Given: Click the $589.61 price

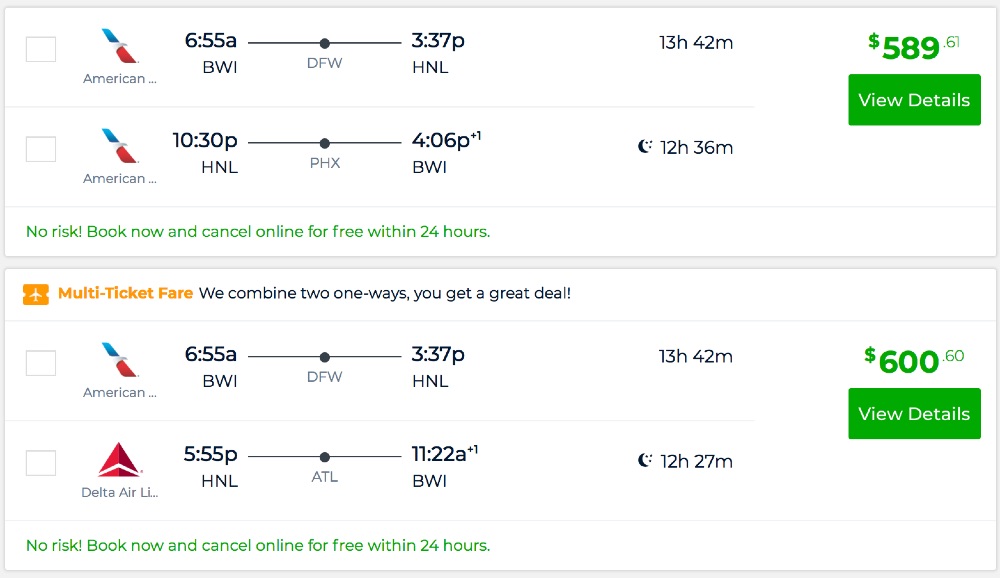Looking at the screenshot, I should pyautogui.click(x=914, y=46).
